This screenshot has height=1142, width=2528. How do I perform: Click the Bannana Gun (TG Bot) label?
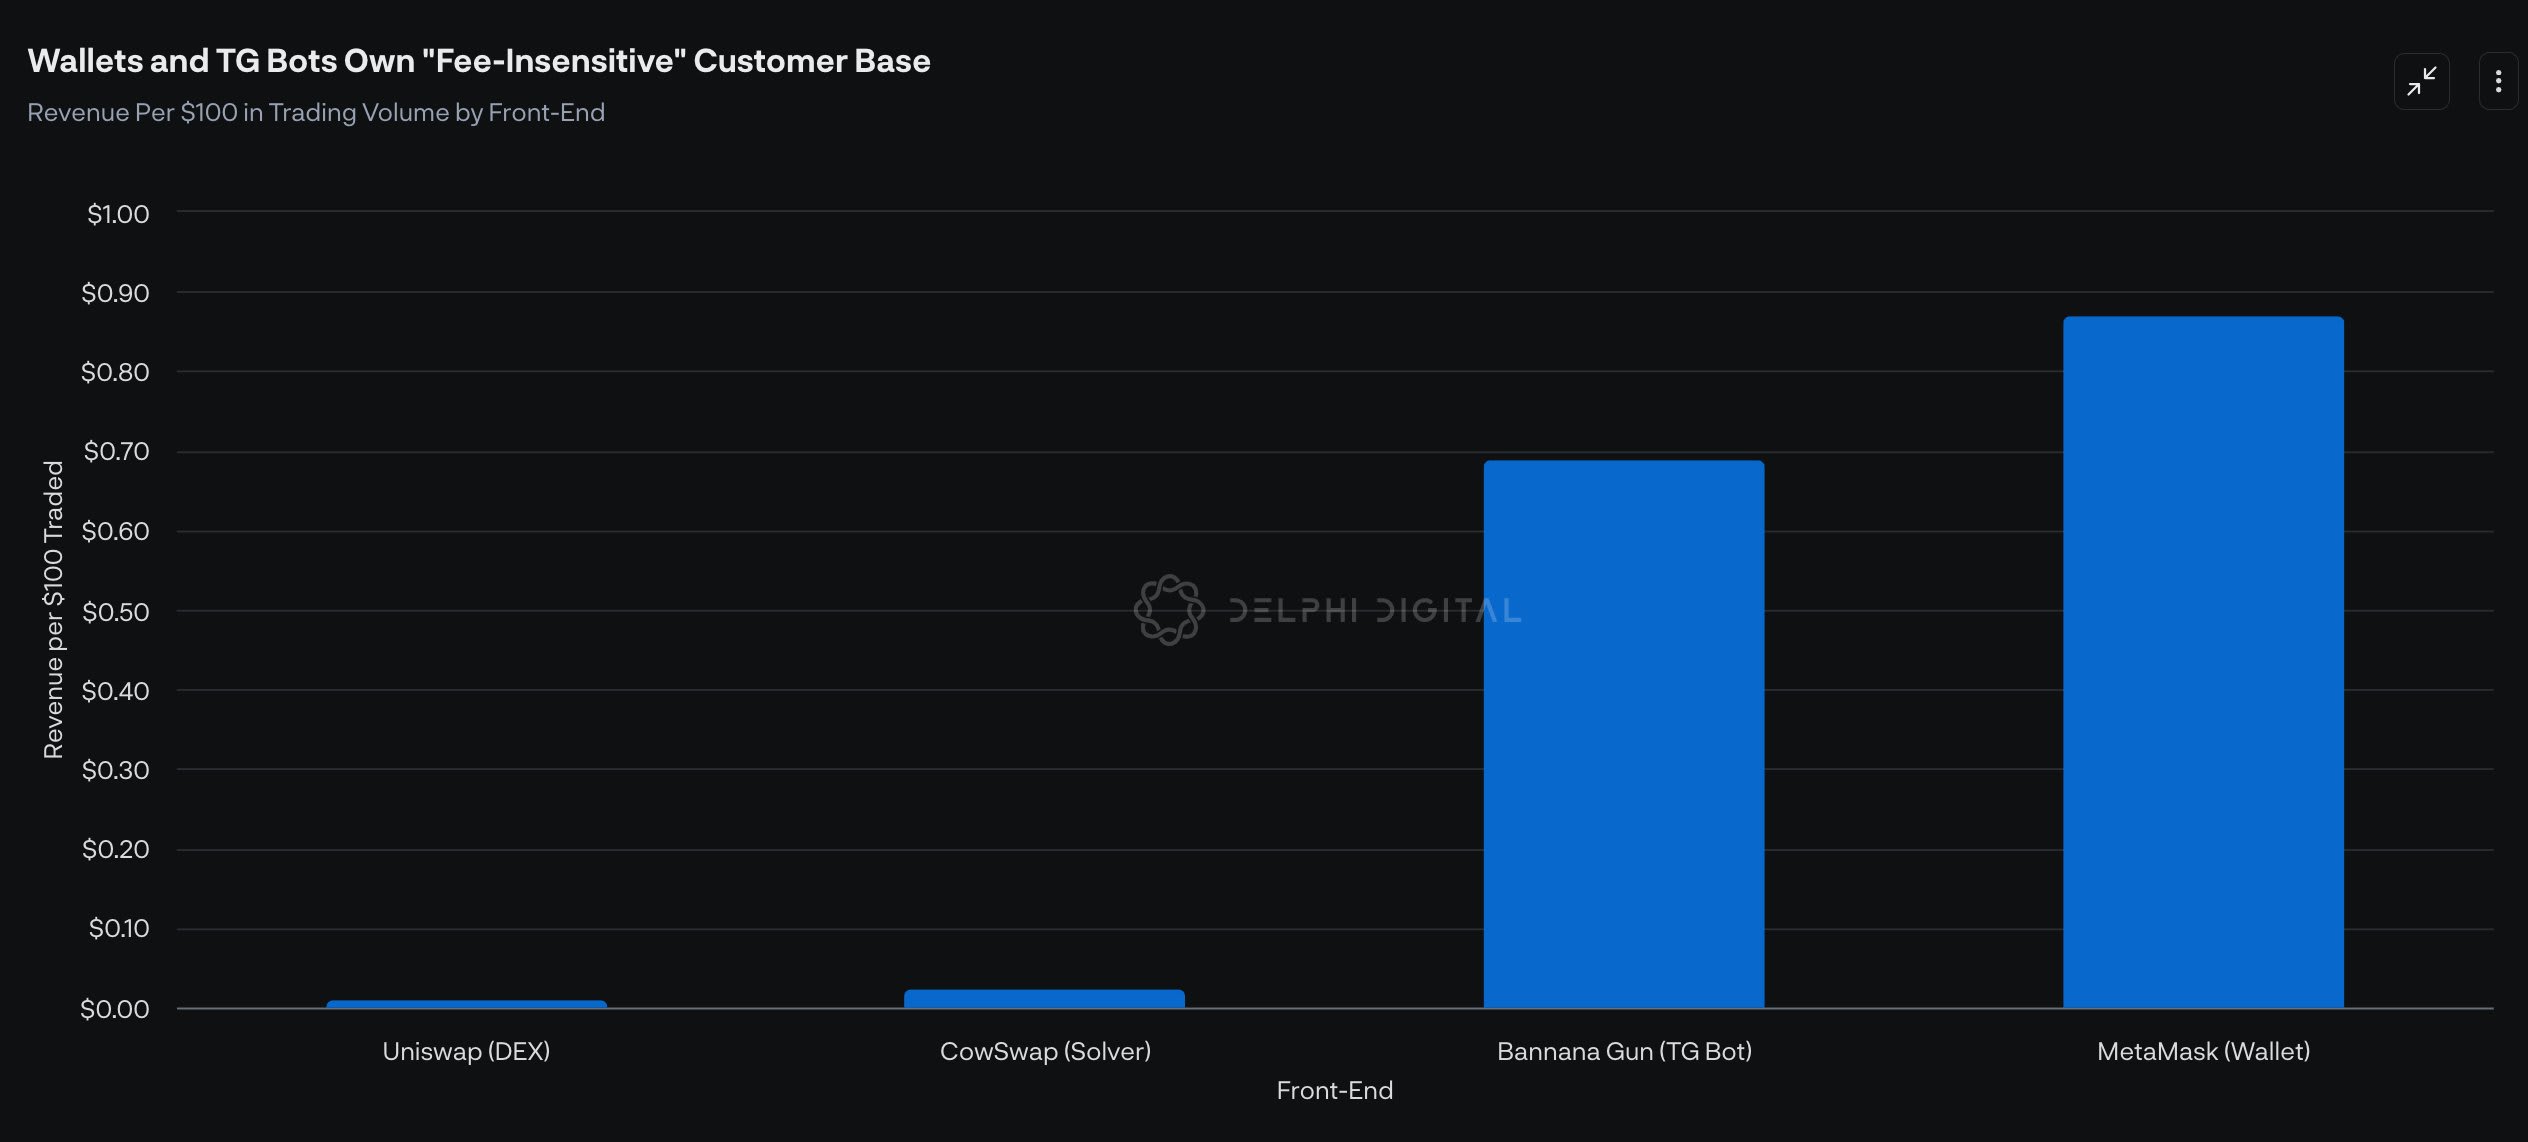(1623, 1051)
